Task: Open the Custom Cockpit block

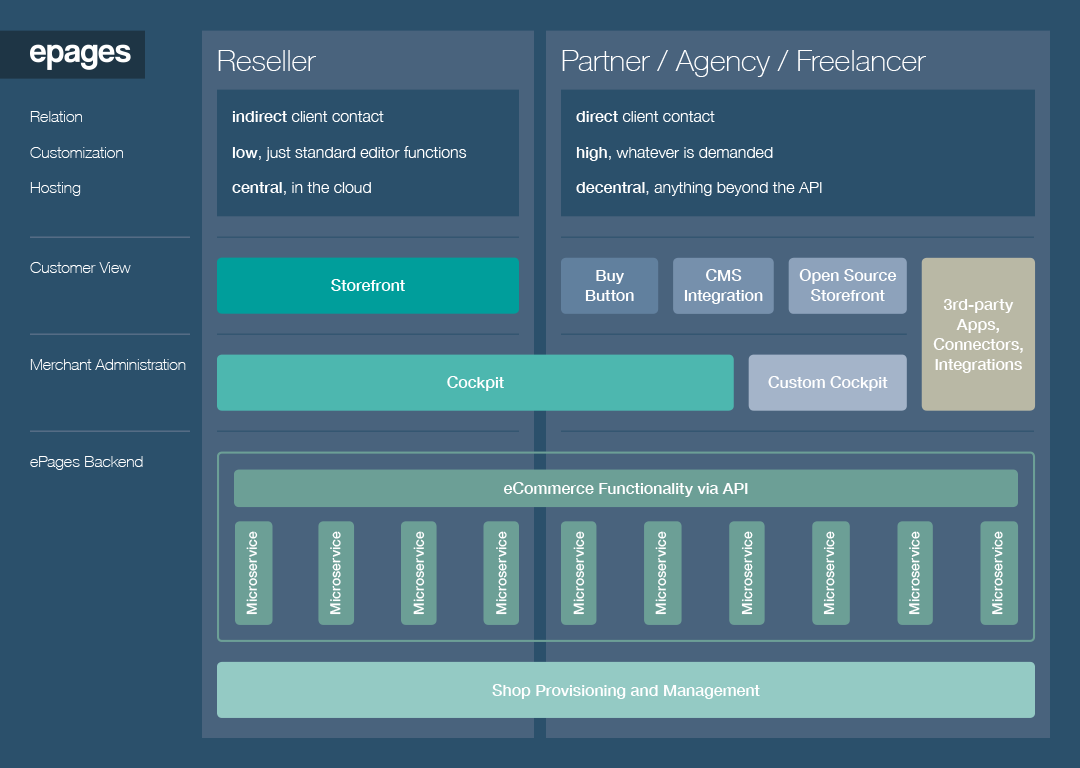Action: 827,382
